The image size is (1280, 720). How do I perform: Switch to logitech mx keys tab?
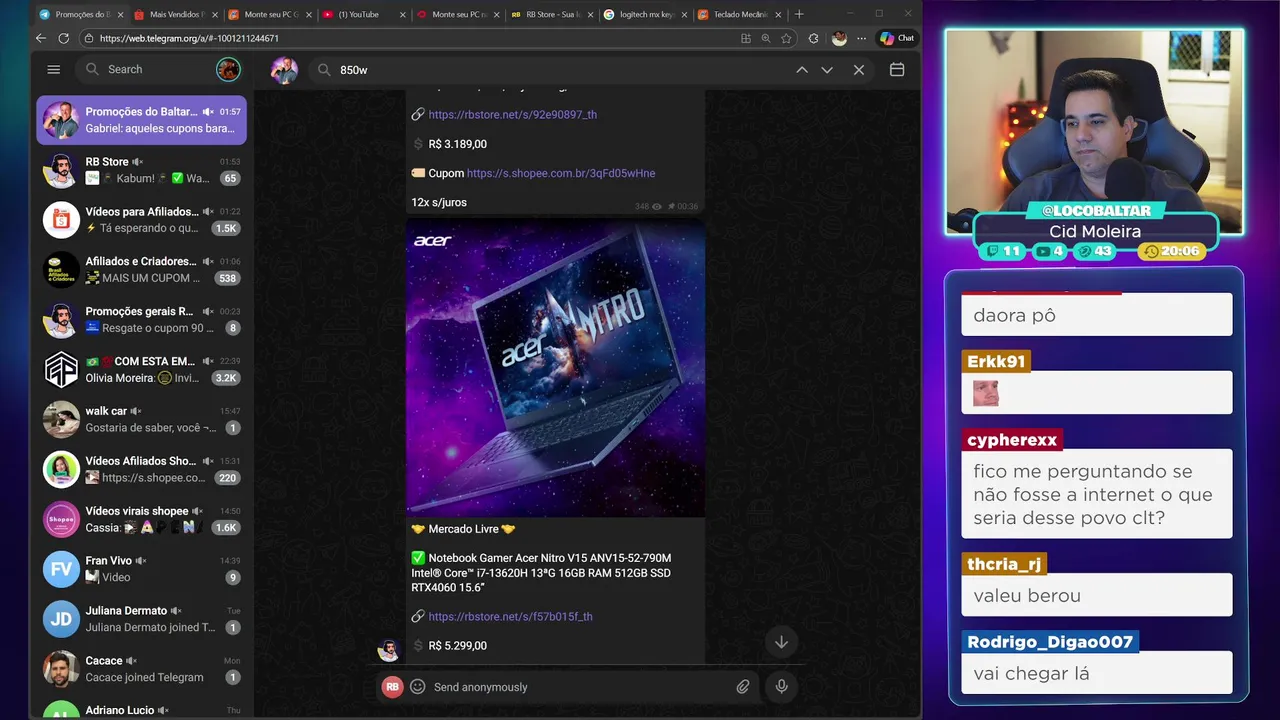coord(646,14)
